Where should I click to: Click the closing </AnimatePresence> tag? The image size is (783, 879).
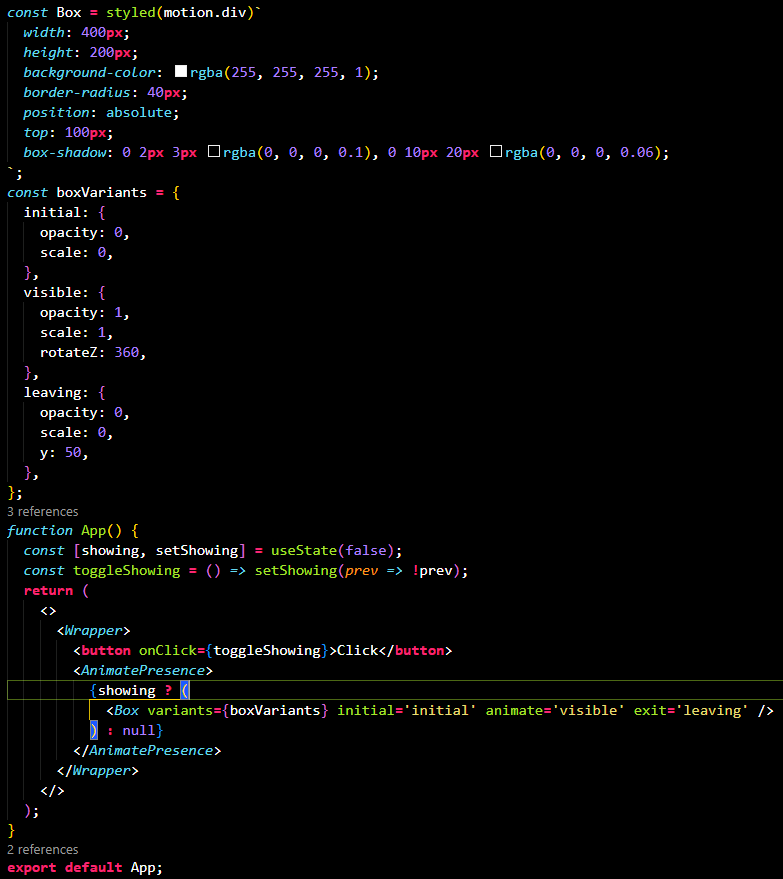click(x=147, y=751)
